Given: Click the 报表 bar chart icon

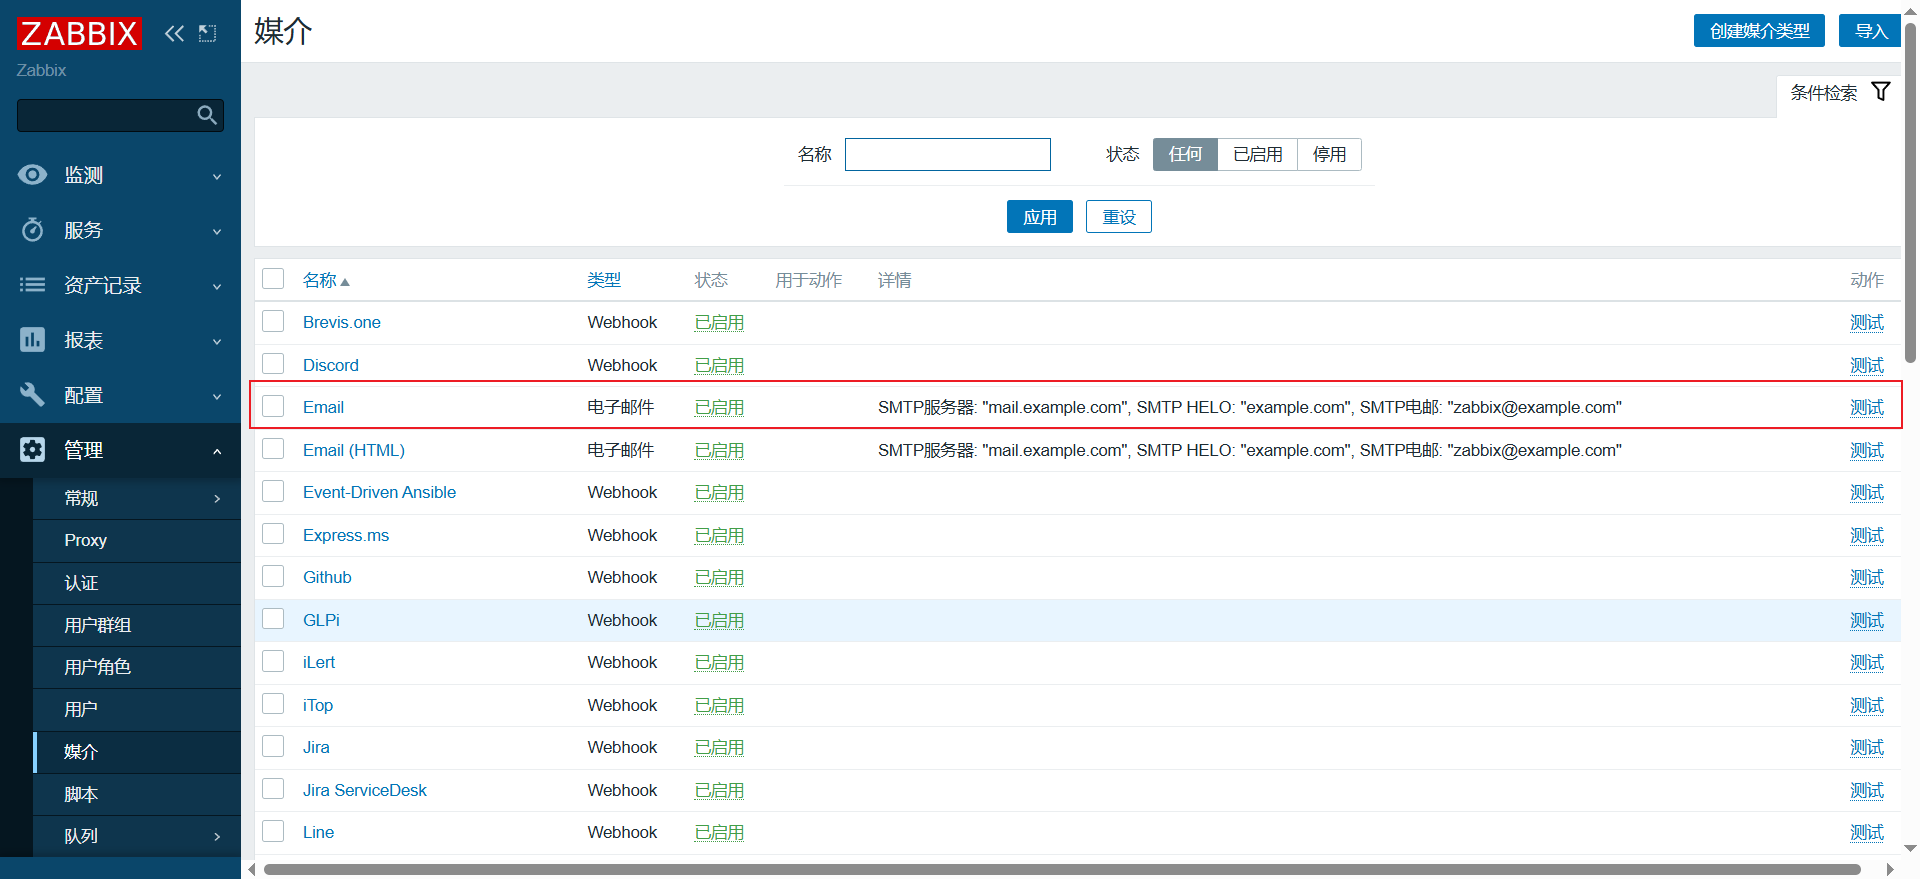Looking at the screenshot, I should click(x=32, y=340).
